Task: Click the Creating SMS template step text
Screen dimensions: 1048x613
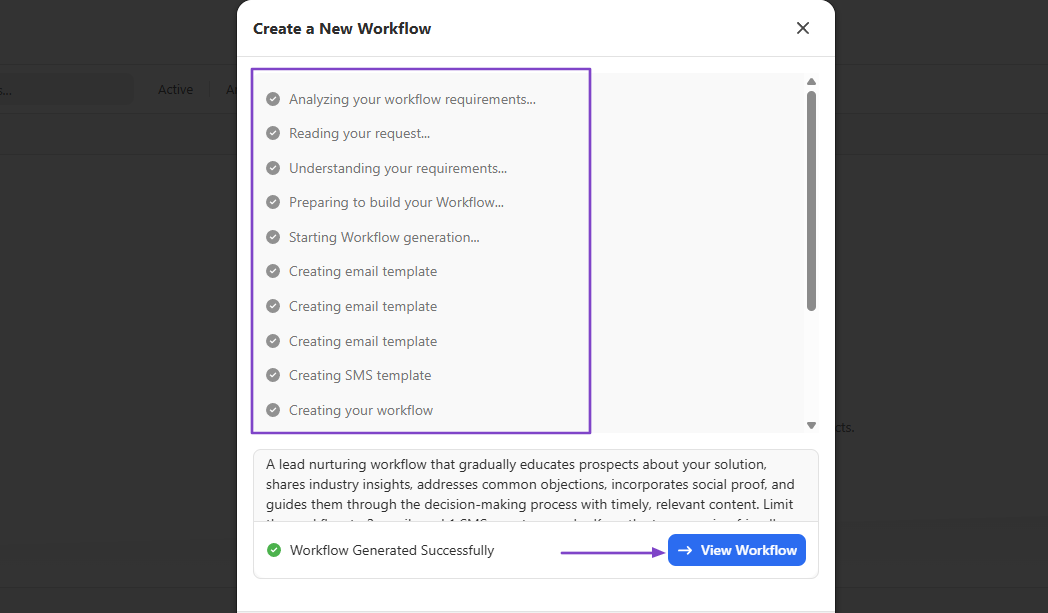Action: point(360,376)
